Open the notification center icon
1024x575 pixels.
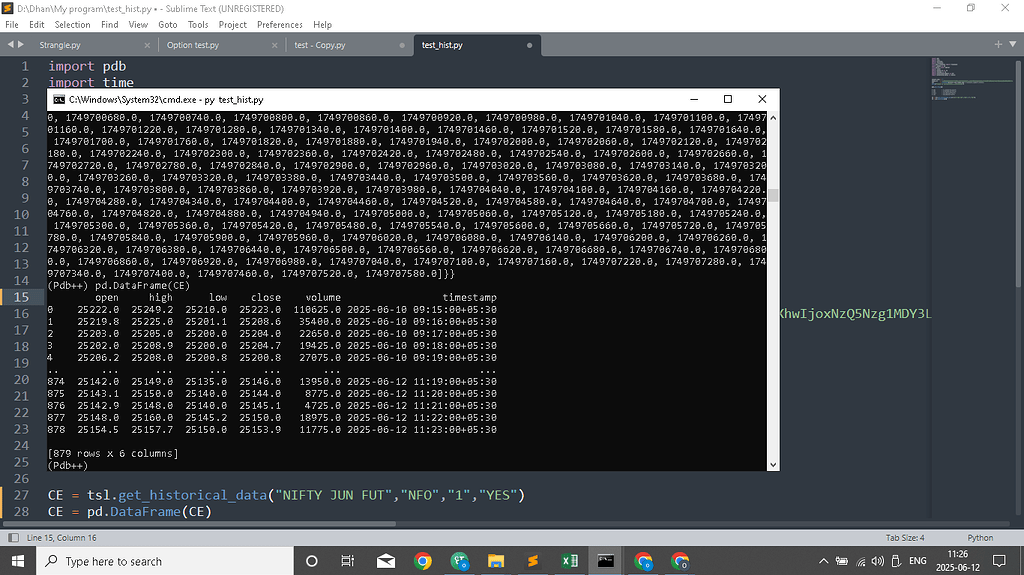tap(999, 561)
